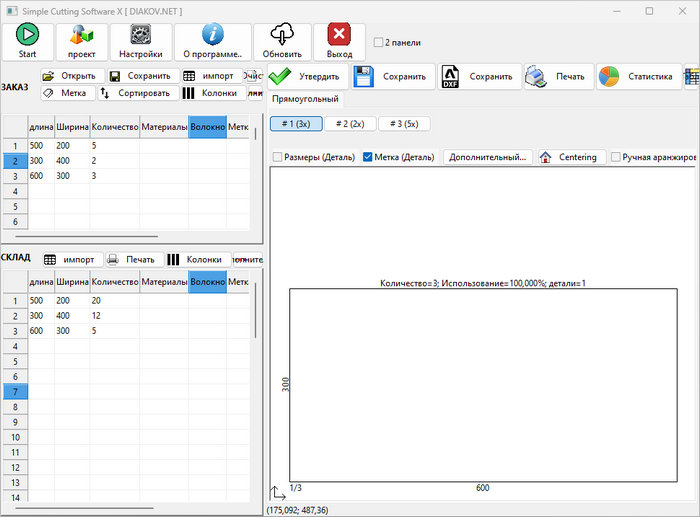Select row 7 header in СКЛАД table

coord(15,392)
